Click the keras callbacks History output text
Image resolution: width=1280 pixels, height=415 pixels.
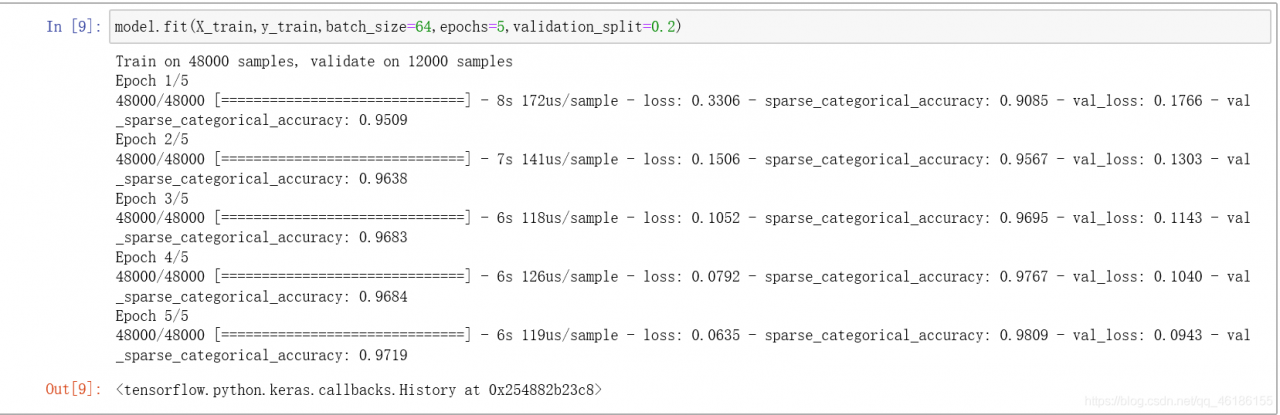(359, 389)
